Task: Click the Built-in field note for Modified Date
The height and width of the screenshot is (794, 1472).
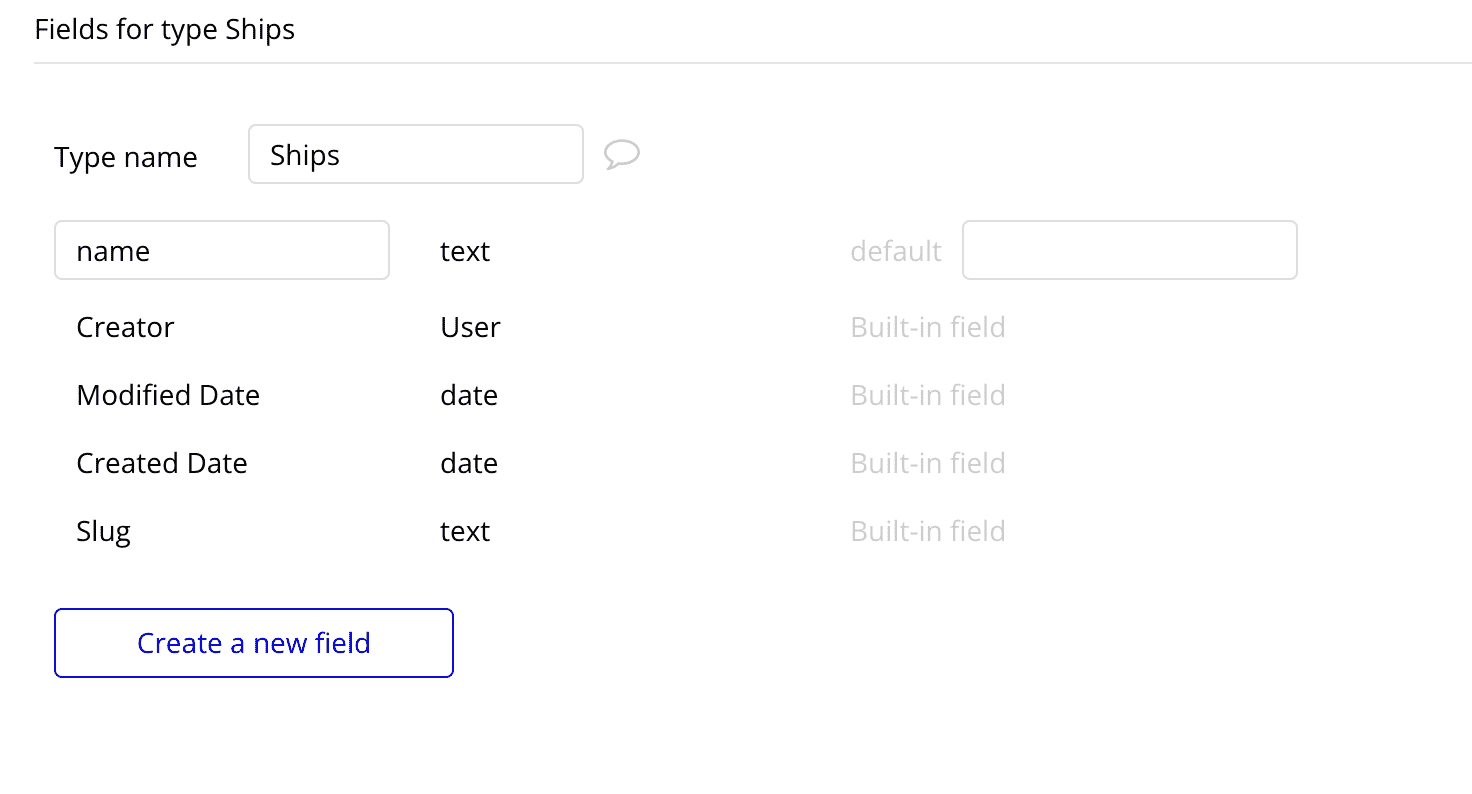Action: (928, 395)
